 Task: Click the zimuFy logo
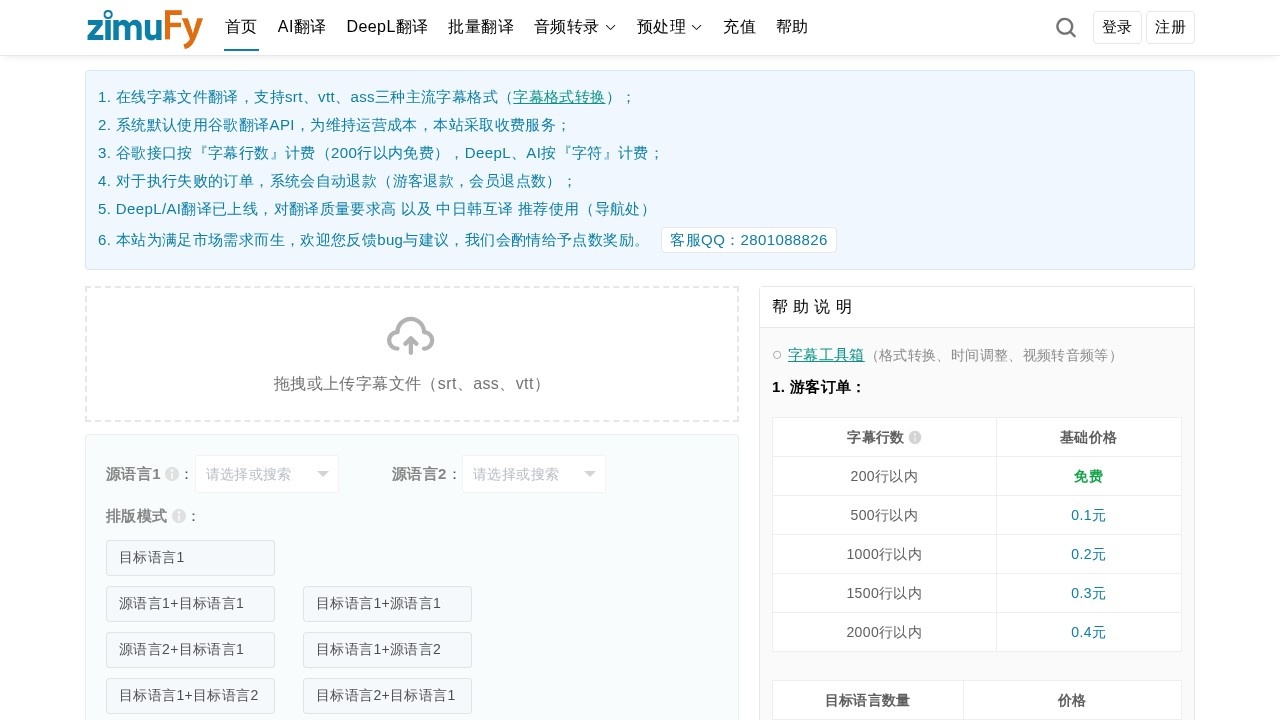(144, 28)
